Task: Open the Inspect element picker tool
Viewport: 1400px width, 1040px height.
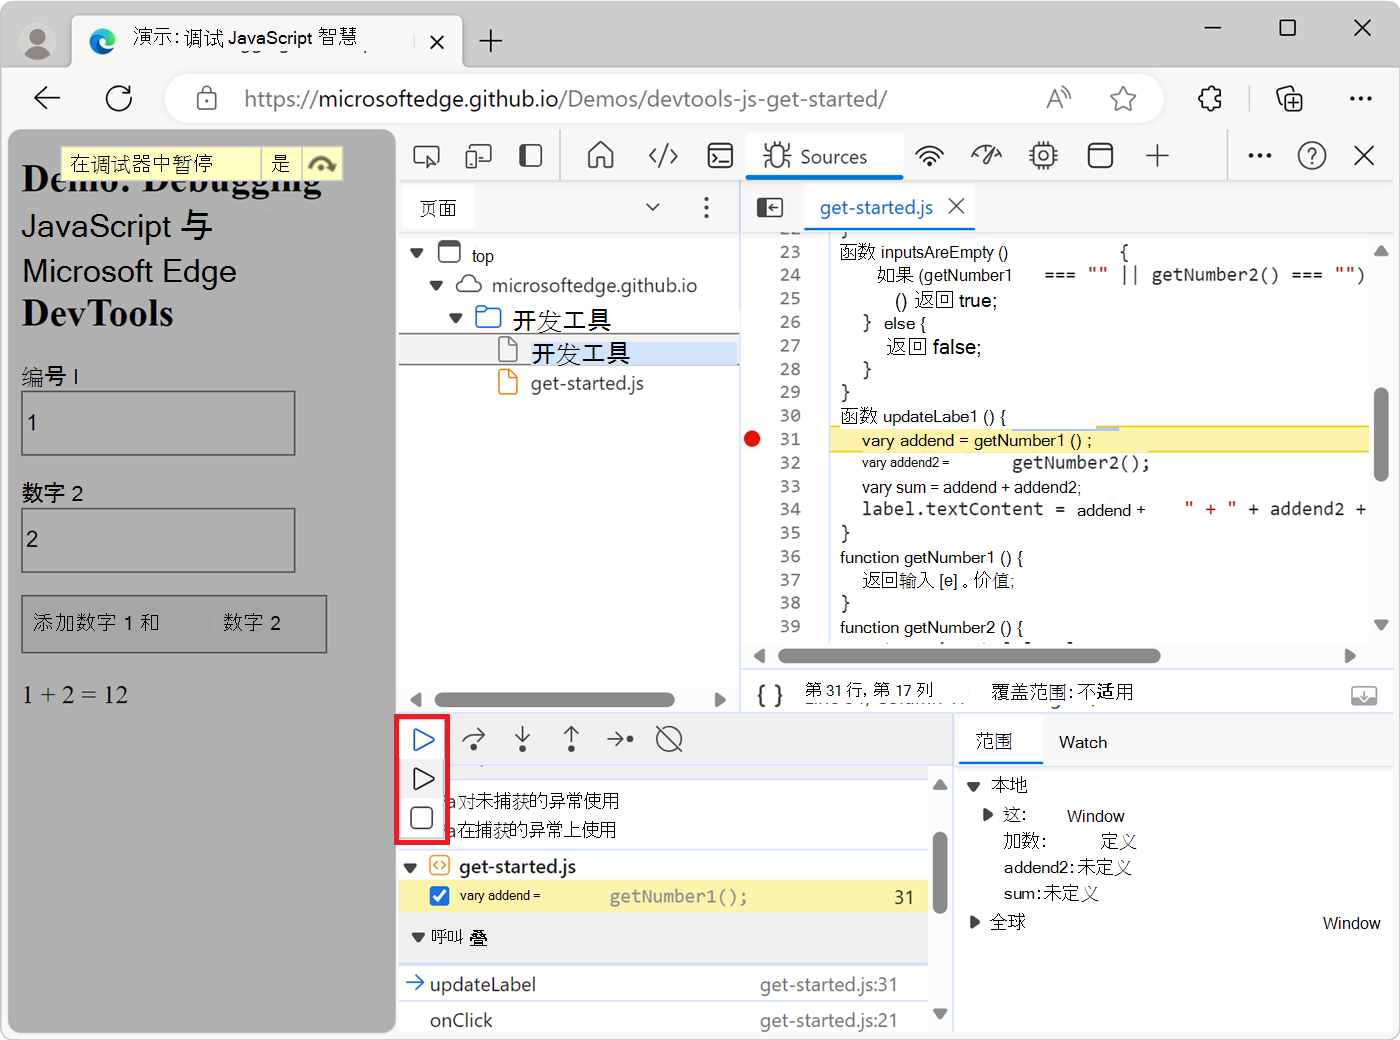Action: tap(427, 156)
